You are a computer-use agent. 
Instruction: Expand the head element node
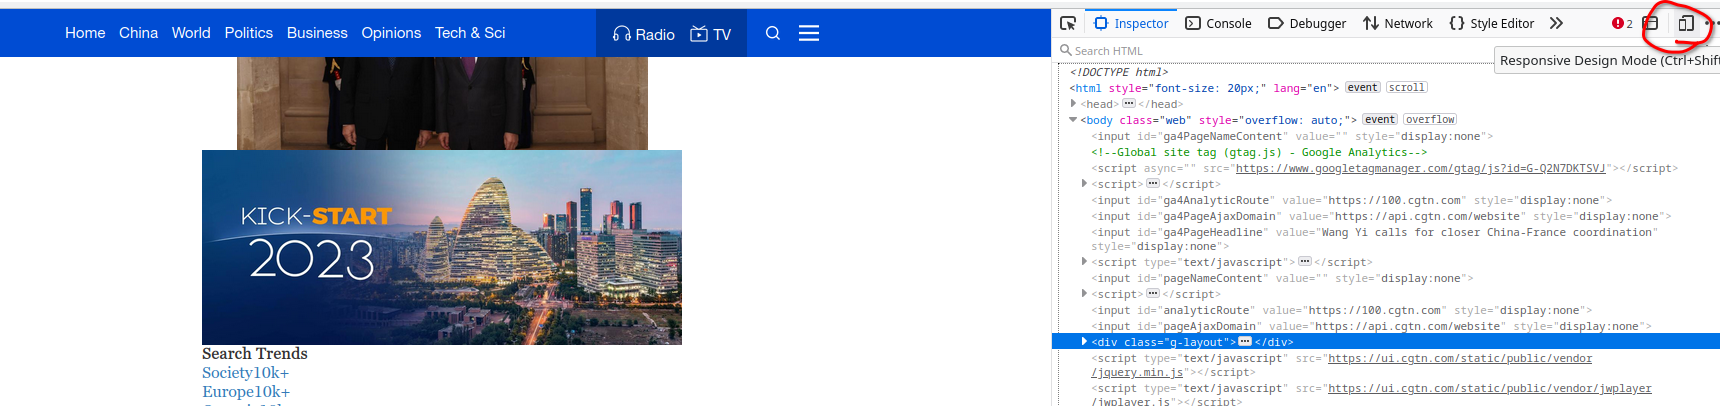pos(1074,103)
